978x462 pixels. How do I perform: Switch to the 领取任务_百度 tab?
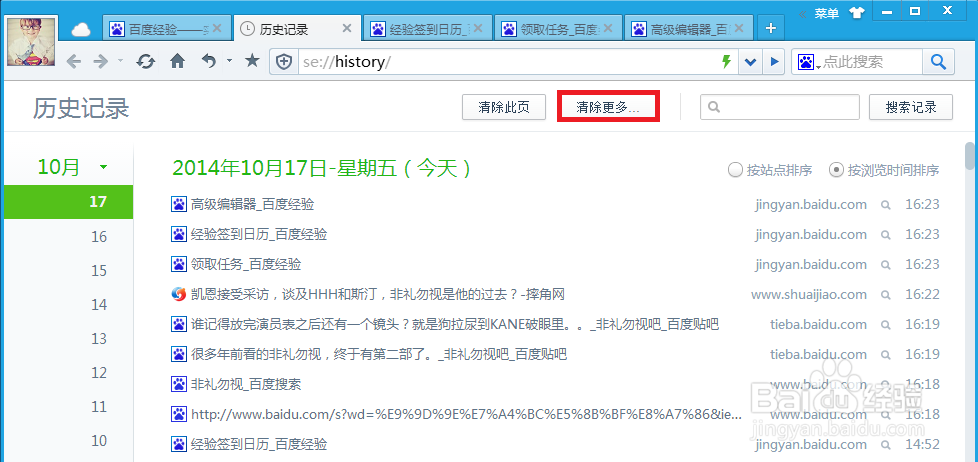[558, 29]
